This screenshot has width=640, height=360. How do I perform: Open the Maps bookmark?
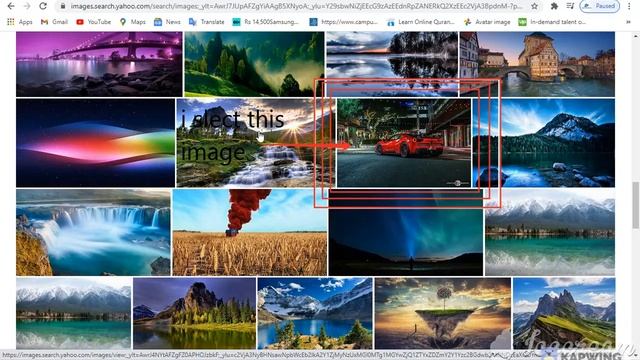pos(132,22)
